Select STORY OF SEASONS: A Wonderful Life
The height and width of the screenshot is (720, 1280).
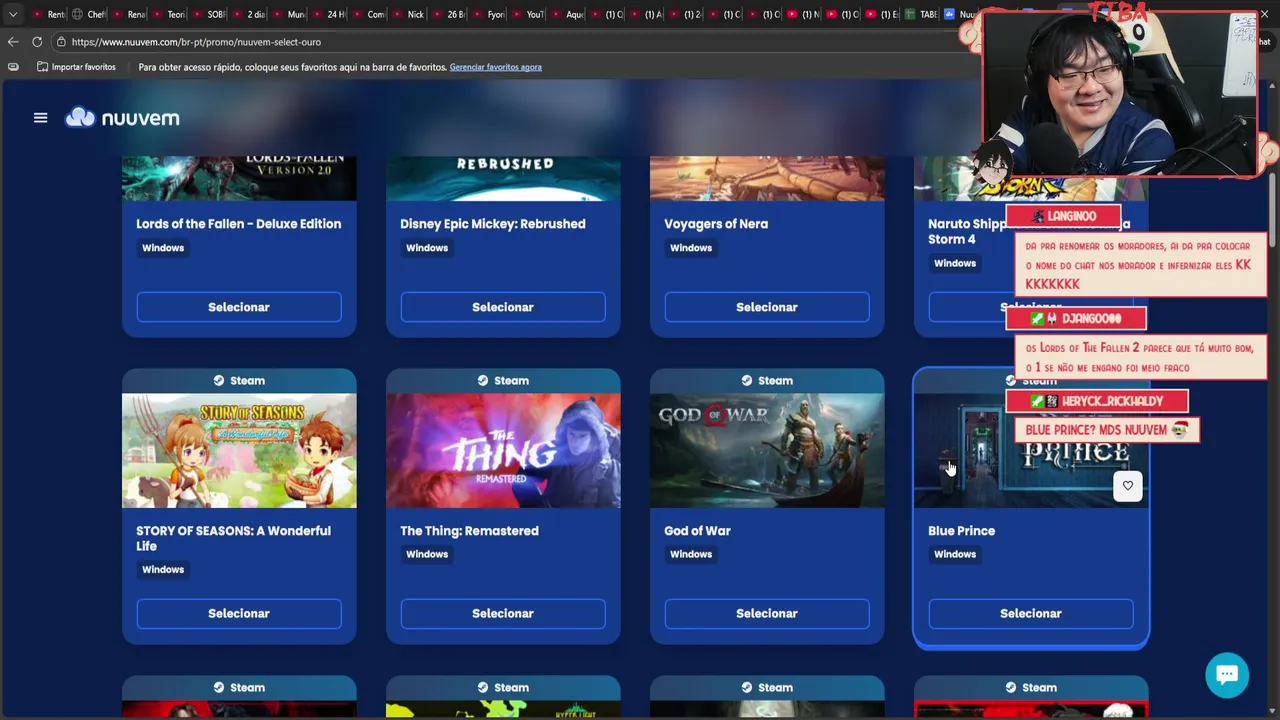click(x=239, y=613)
